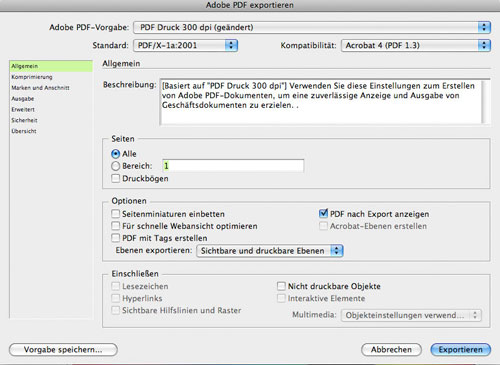This screenshot has width=500, height=365.
Task: Select the Bereich pages radio button
Action: (x=115, y=166)
